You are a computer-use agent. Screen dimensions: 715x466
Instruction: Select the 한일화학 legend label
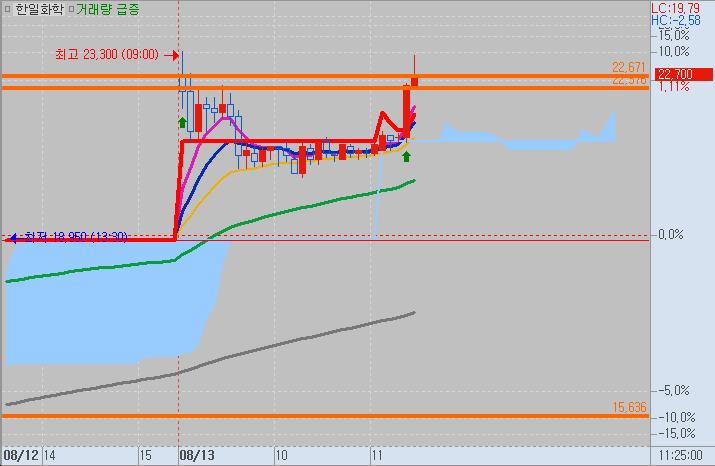point(39,9)
